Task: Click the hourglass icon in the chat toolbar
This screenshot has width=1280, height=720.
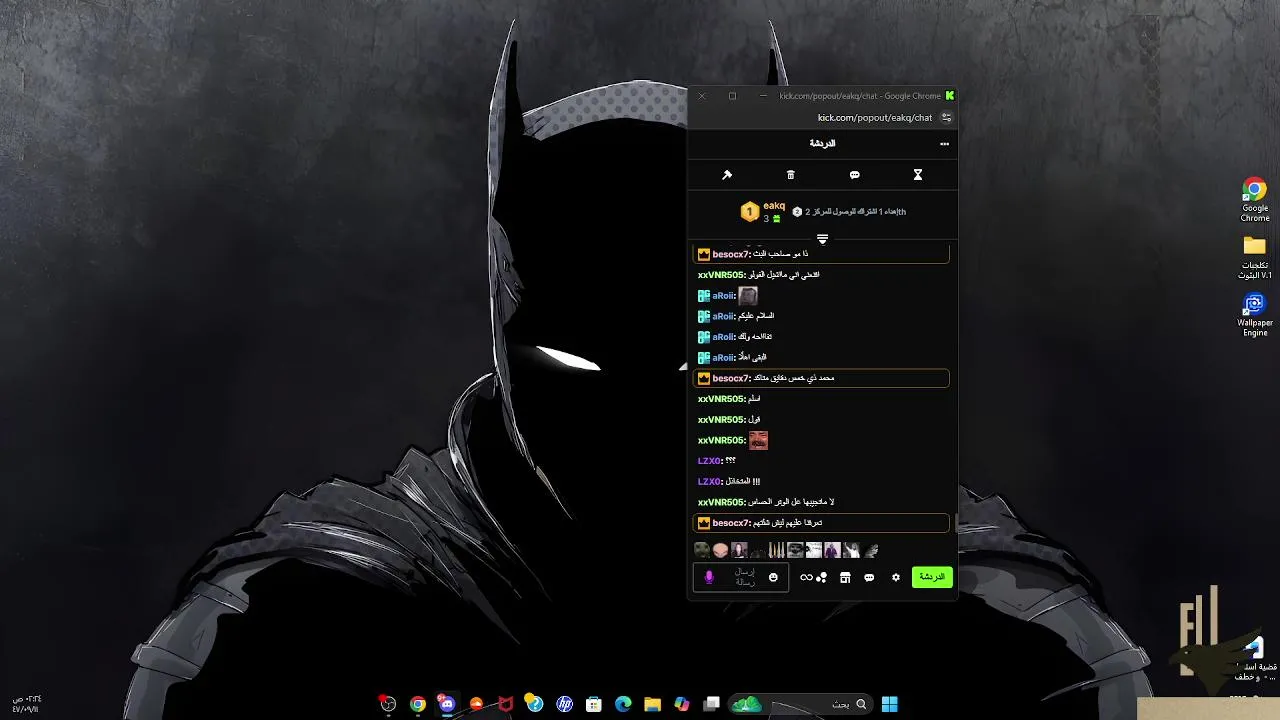Action: tap(917, 175)
